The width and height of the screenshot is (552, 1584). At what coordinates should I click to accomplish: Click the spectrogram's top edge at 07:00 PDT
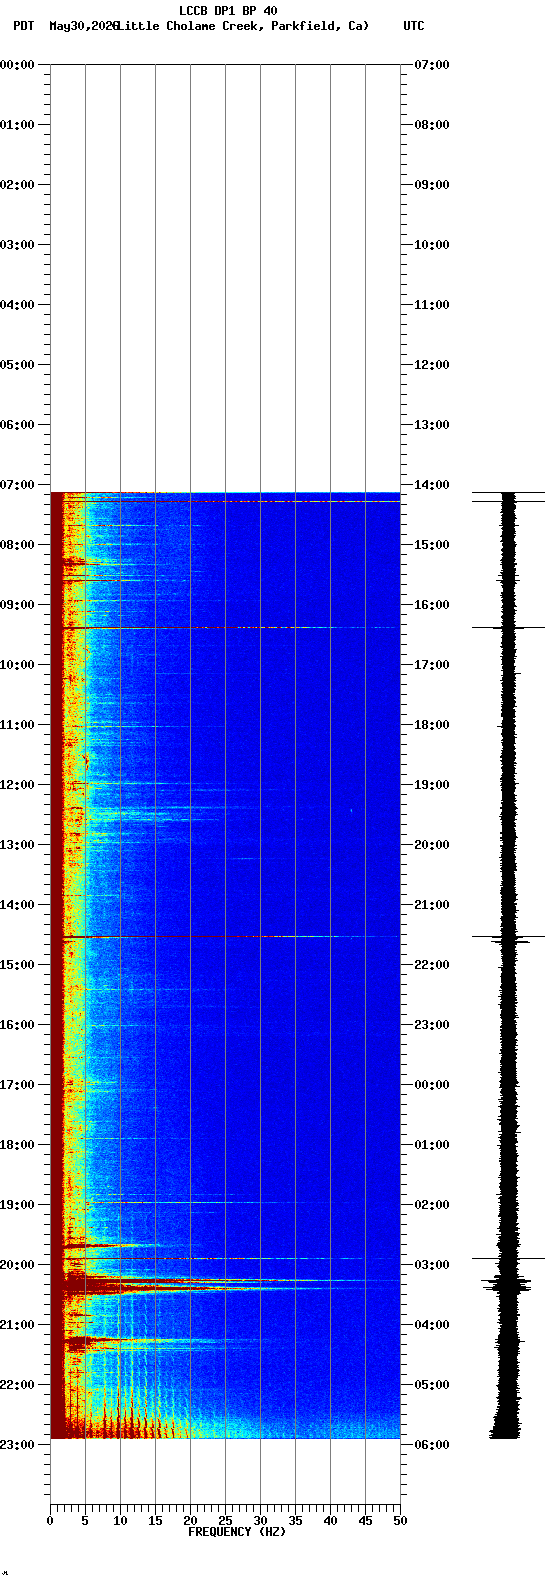click(225, 493)
